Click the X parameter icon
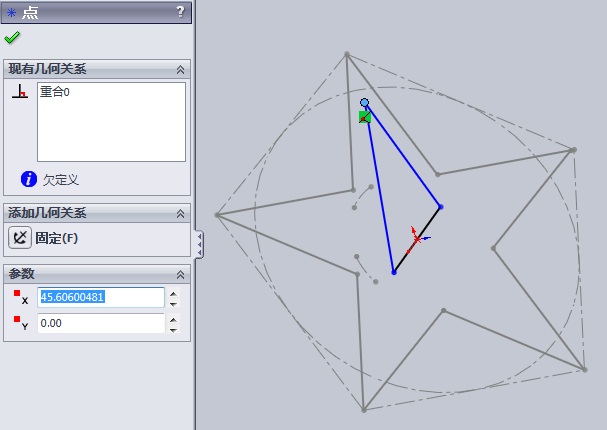607x430 pixels. click(x=21, y=297)
